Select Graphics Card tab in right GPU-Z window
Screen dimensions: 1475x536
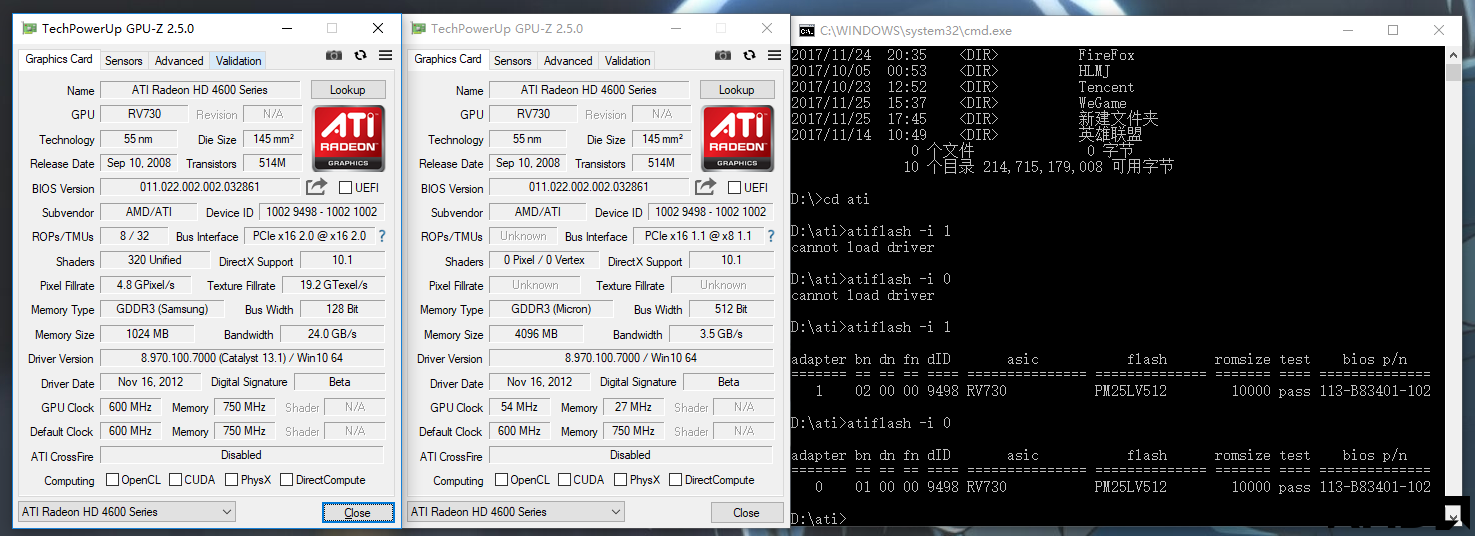tap(448, 59)
